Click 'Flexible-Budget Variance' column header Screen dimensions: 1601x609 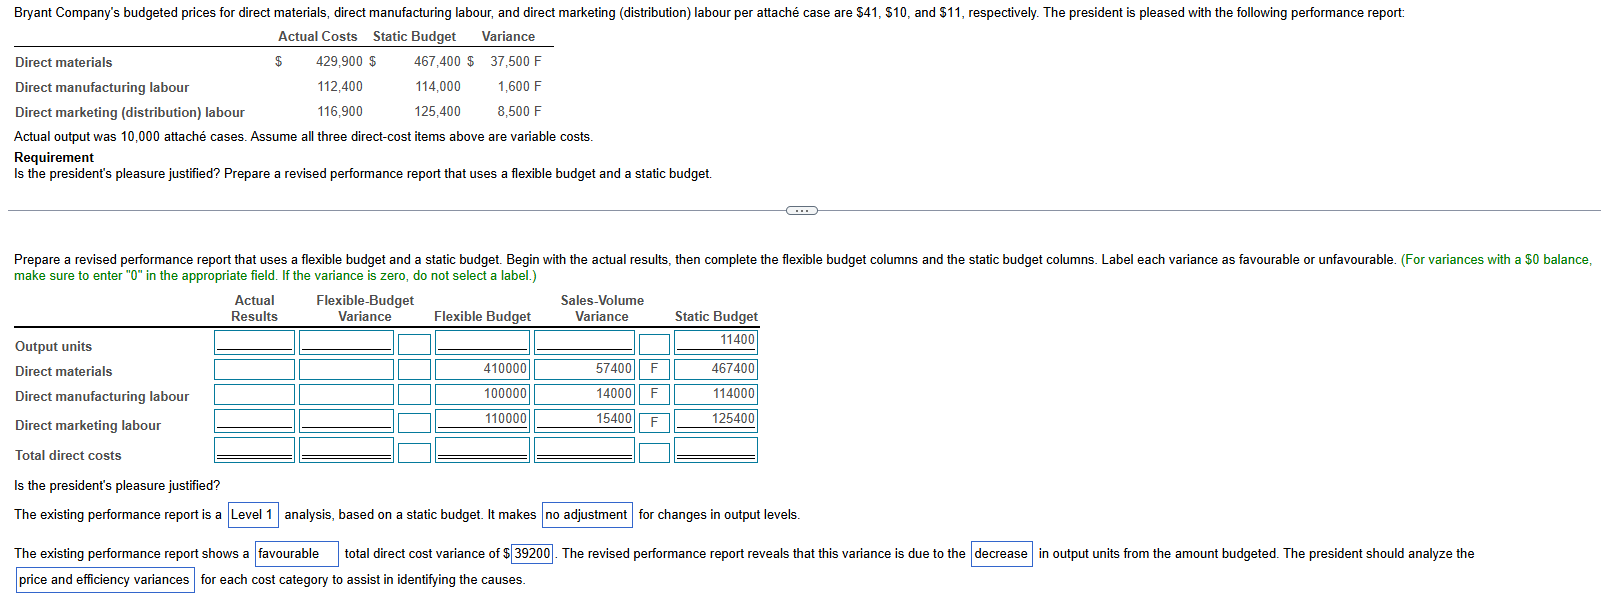pos(365,308)
